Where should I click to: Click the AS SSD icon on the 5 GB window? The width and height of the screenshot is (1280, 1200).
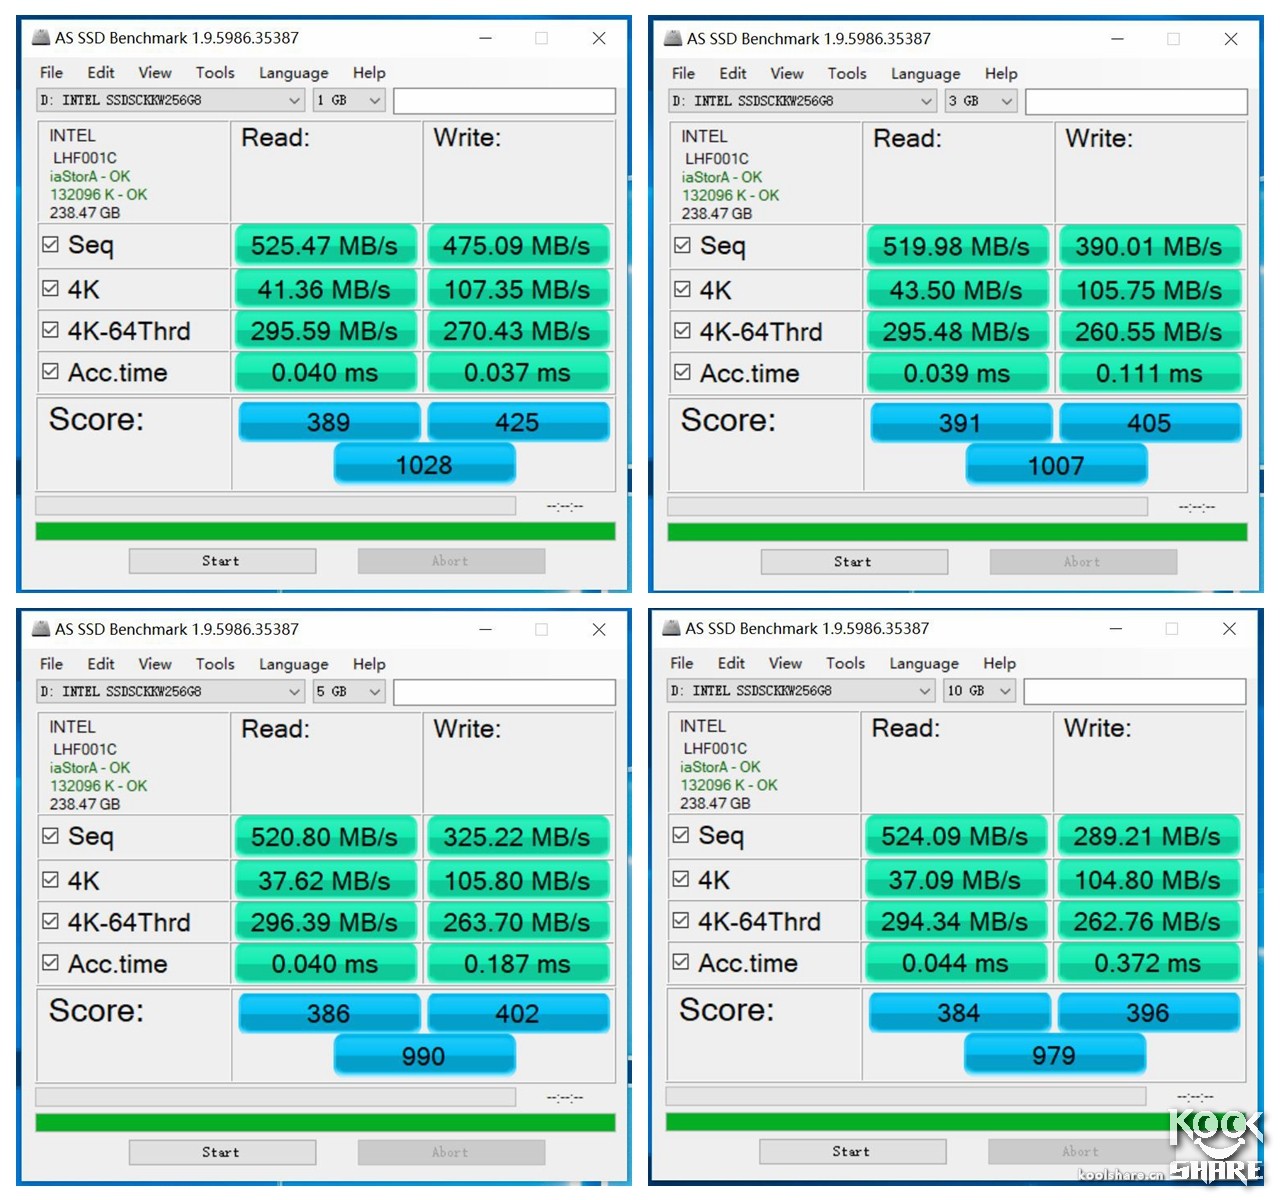(41, 628)
